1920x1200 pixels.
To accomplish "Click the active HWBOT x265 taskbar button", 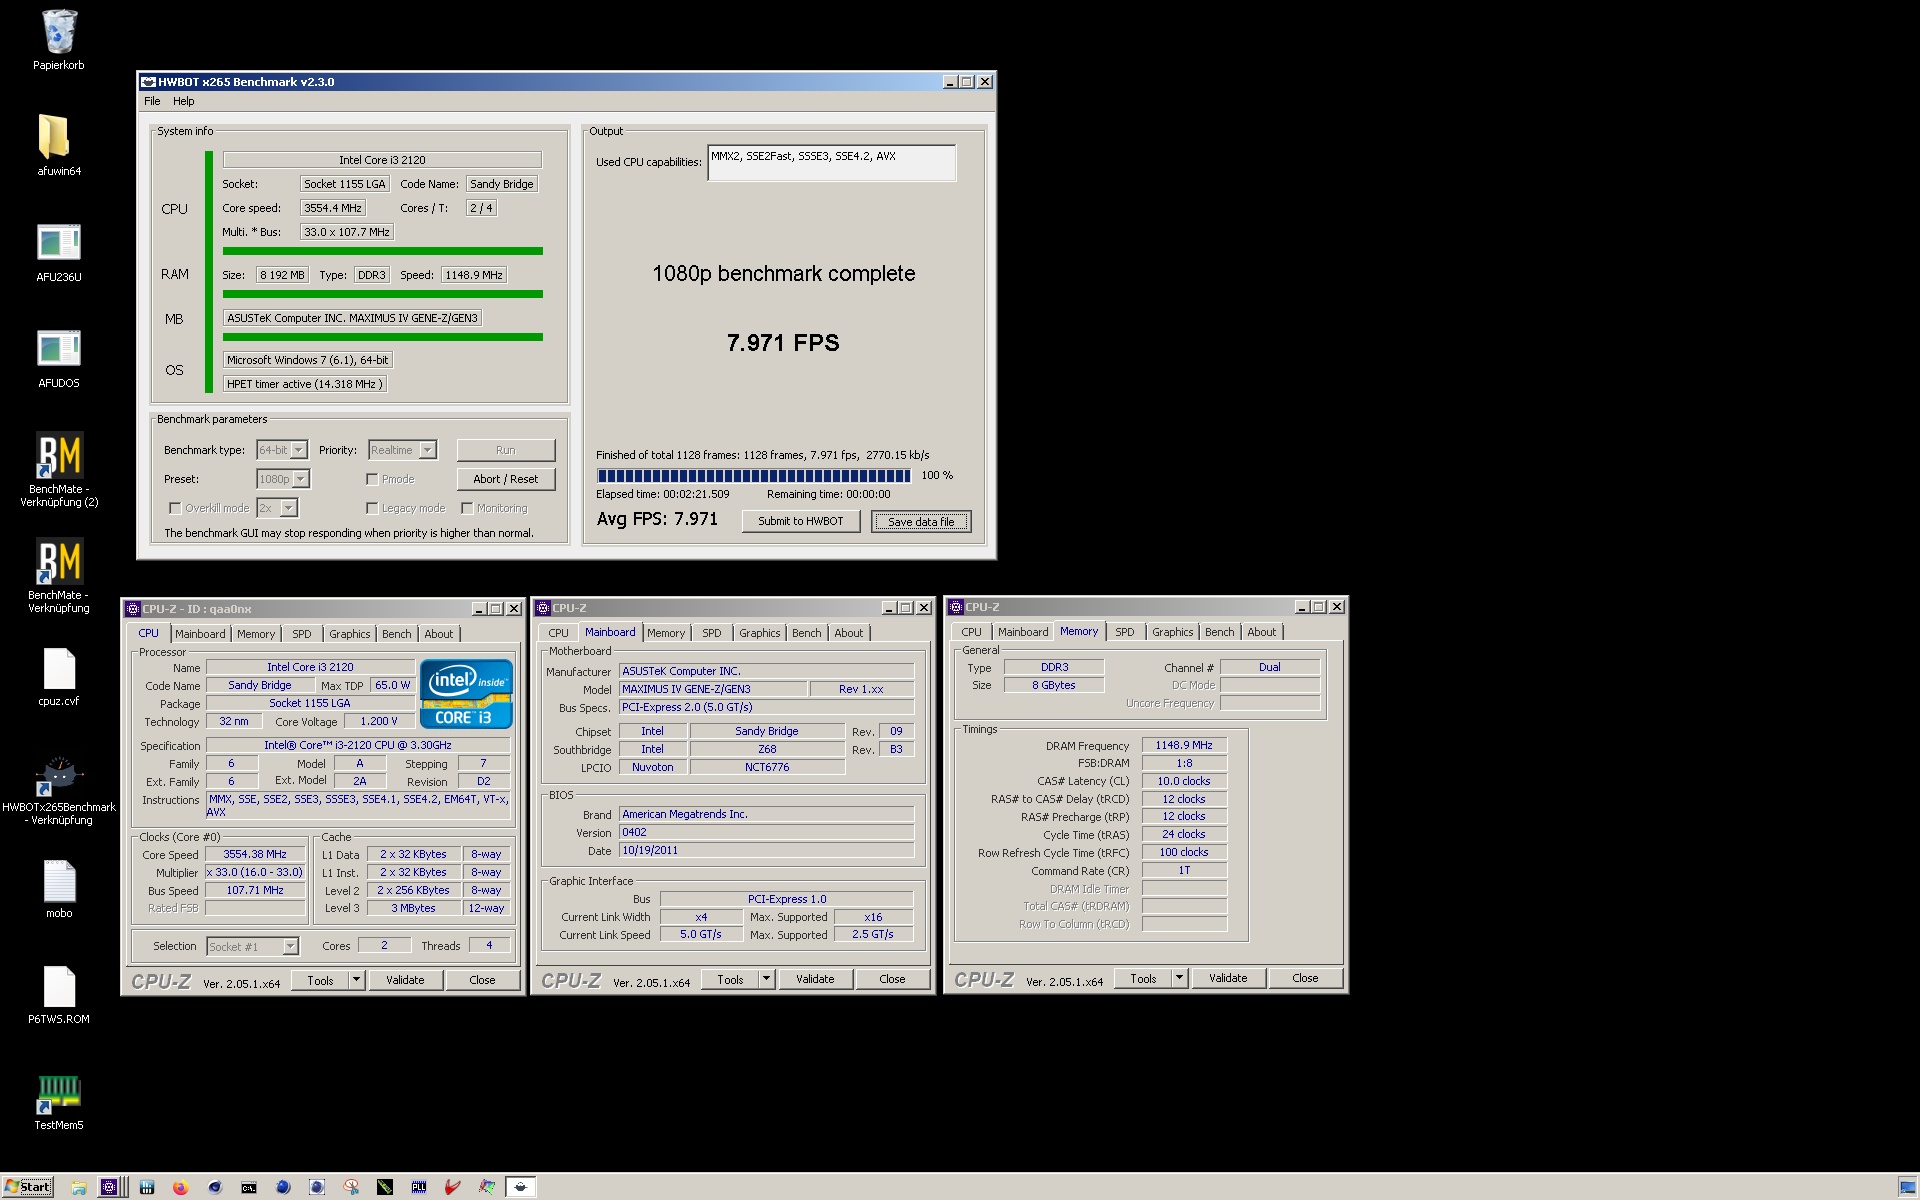I will tap(520, 1187).
